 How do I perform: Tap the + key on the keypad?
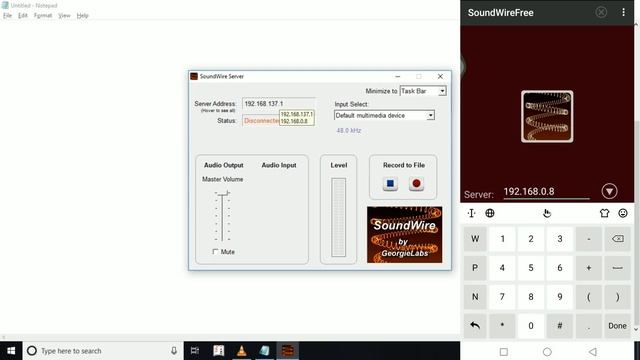coord(589,268)
